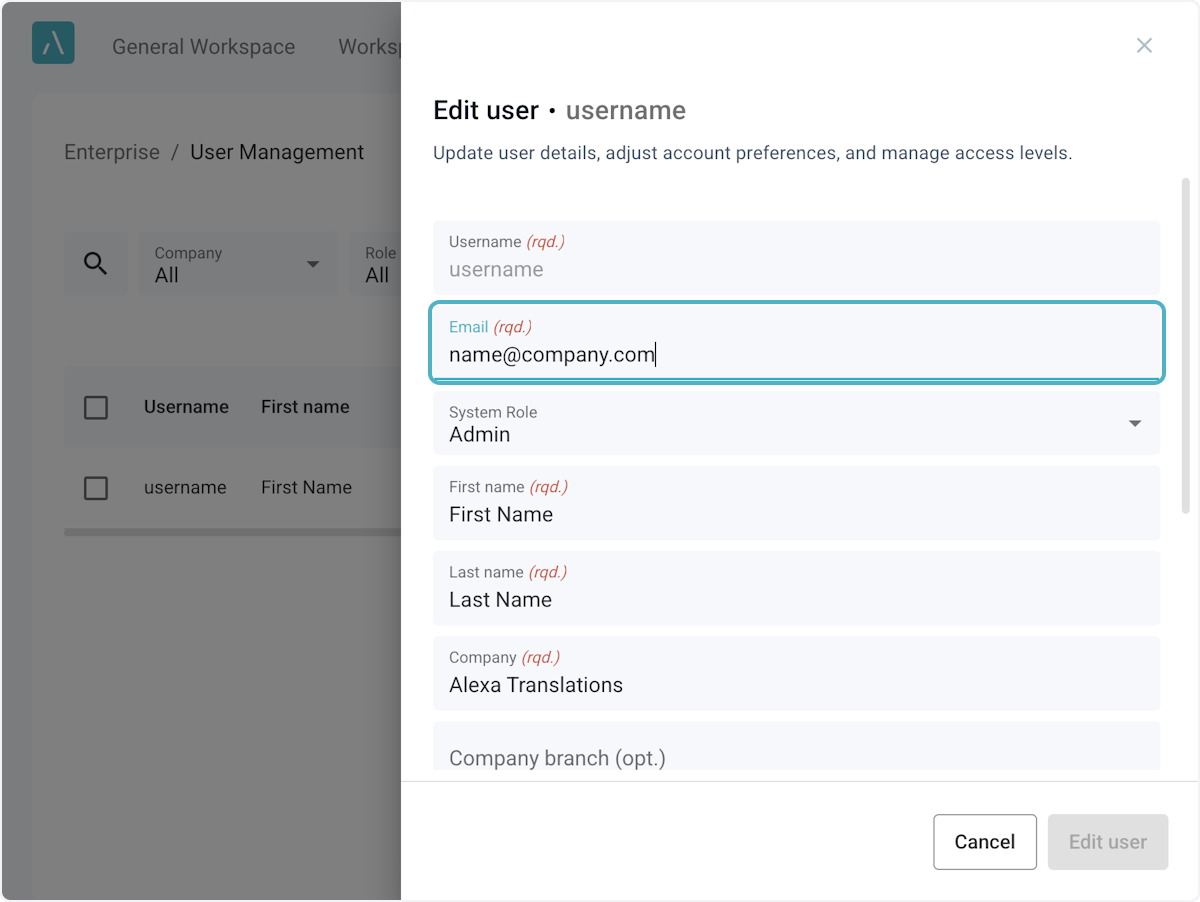Close the Edit user panel
Viewport: 1200px width, 902px height.
point(1144,46)
